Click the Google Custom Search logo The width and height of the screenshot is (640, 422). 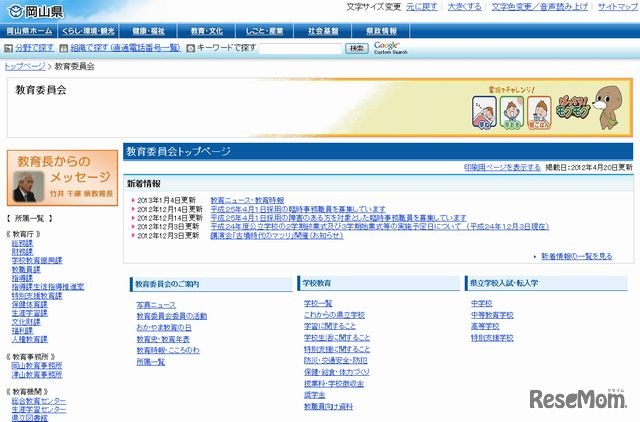(x=390, y=48)
